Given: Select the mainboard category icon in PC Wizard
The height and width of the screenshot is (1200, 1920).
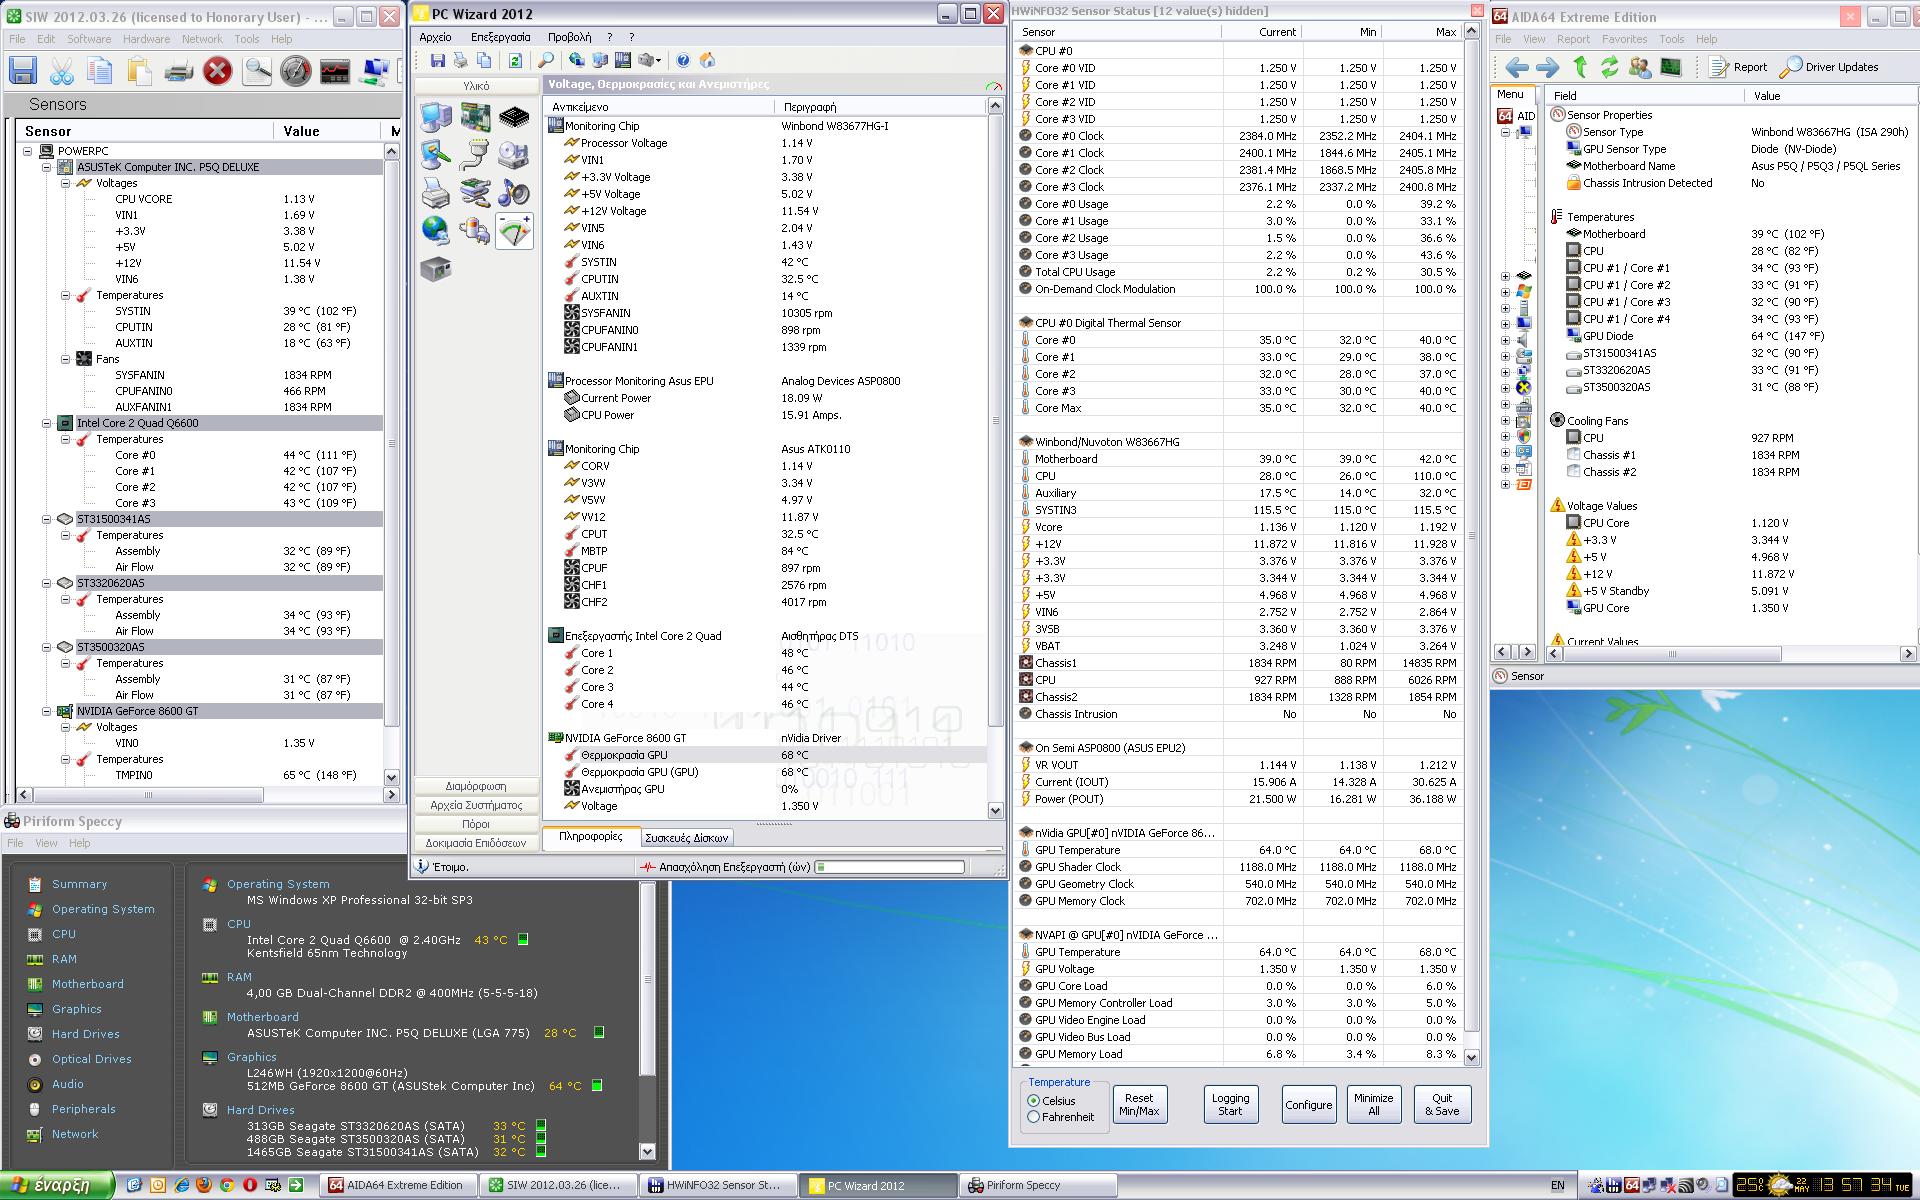Looking at the screenshot, I should coord(475,117).
